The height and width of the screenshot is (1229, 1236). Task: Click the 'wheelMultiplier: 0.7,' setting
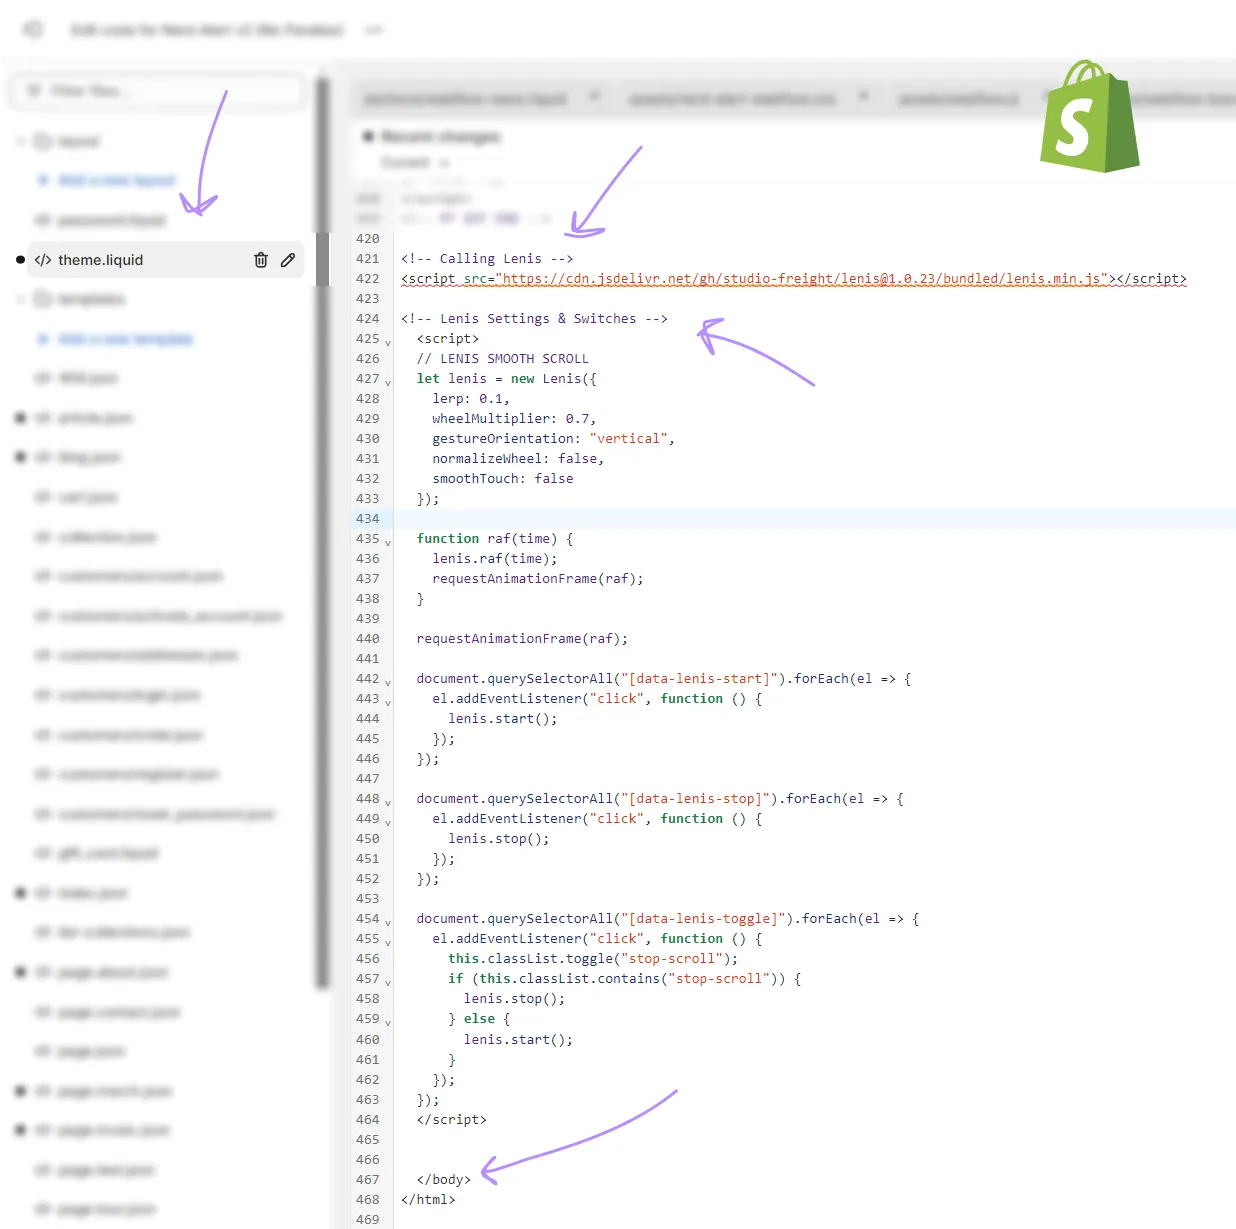(x=514, y=419)
